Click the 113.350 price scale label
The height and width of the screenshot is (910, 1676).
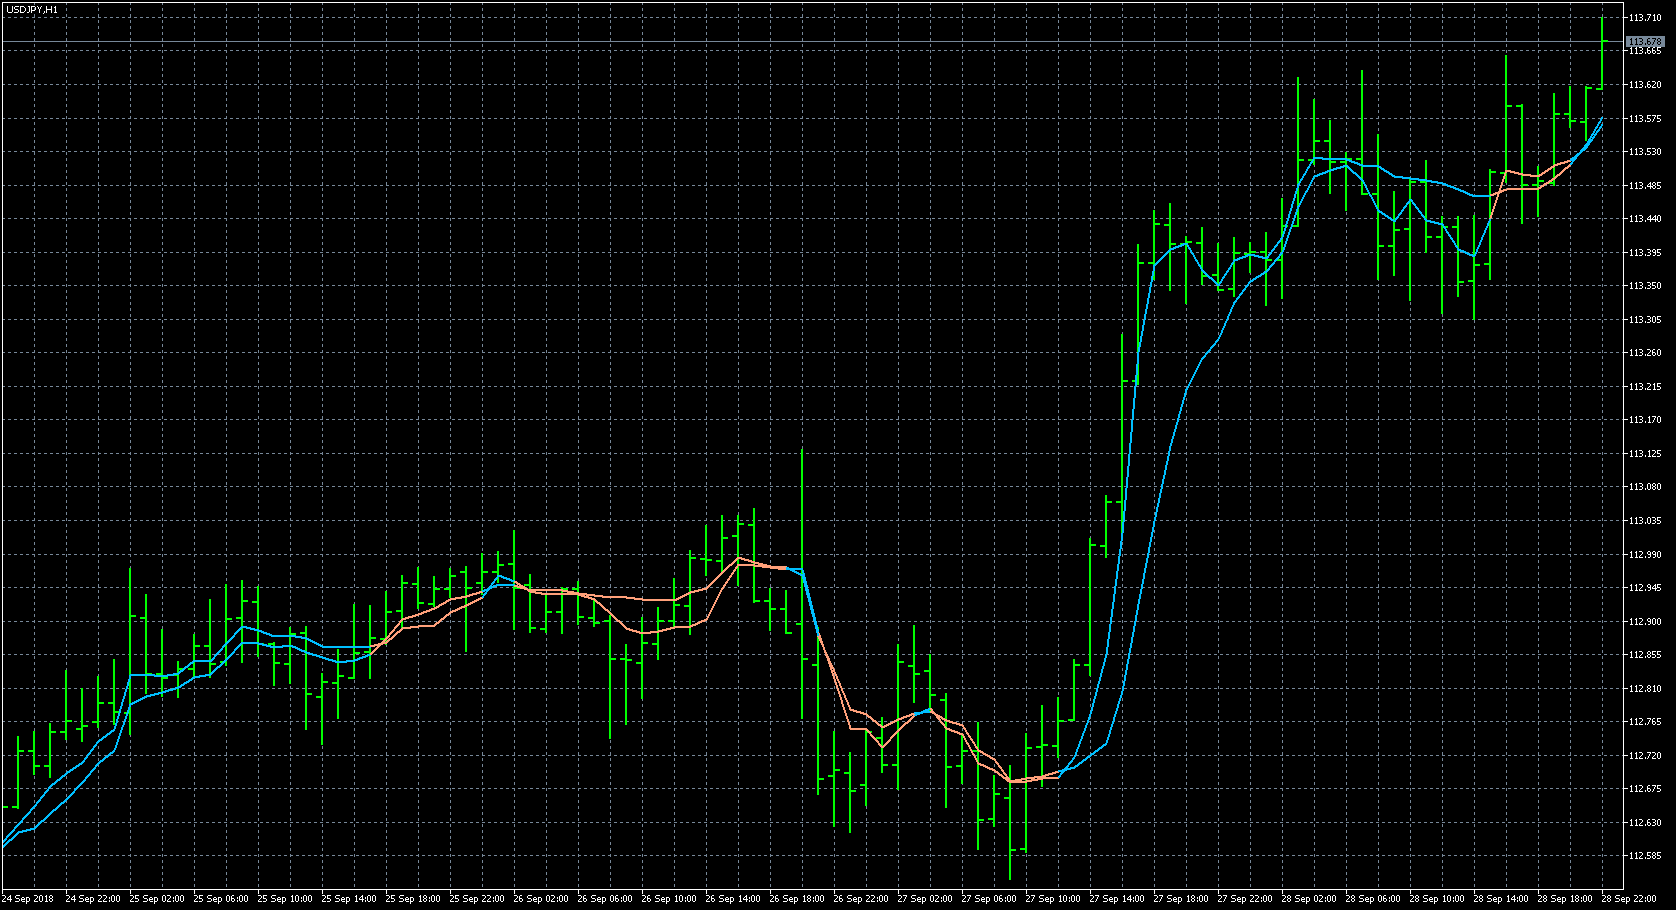point(1645,286)
